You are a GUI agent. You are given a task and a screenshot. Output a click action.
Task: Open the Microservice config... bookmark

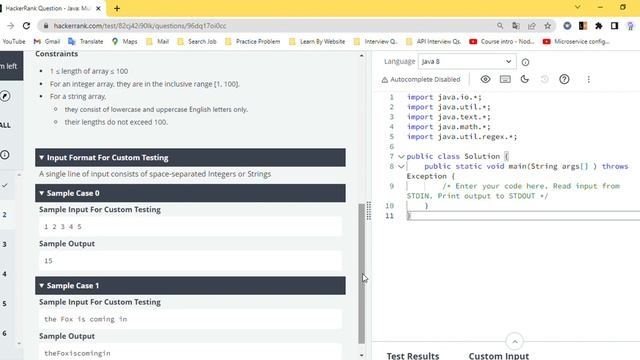click(576, 41)
